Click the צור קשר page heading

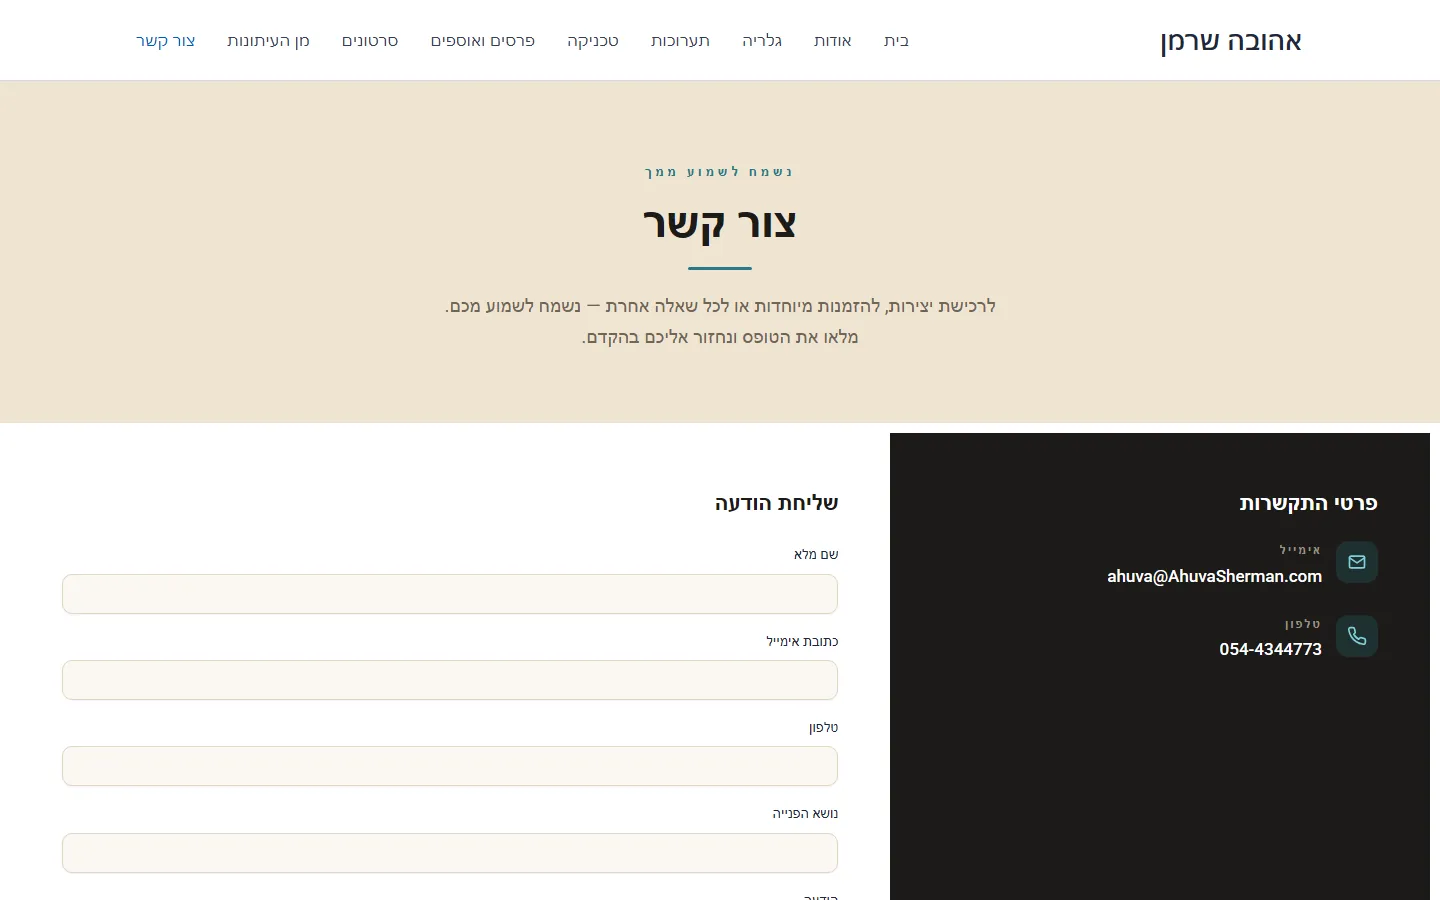(720, 225)
